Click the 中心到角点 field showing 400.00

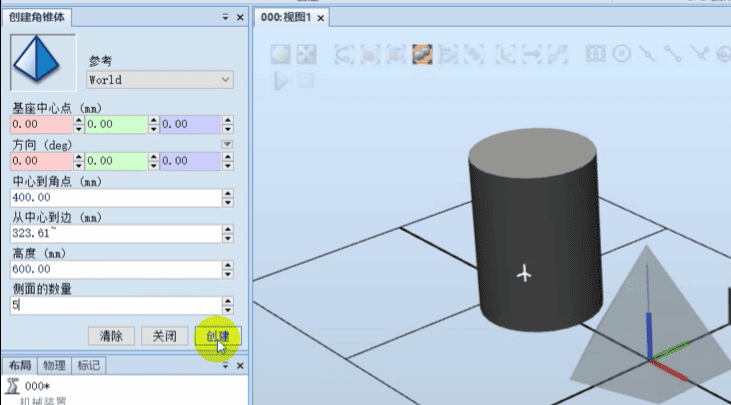116,198
